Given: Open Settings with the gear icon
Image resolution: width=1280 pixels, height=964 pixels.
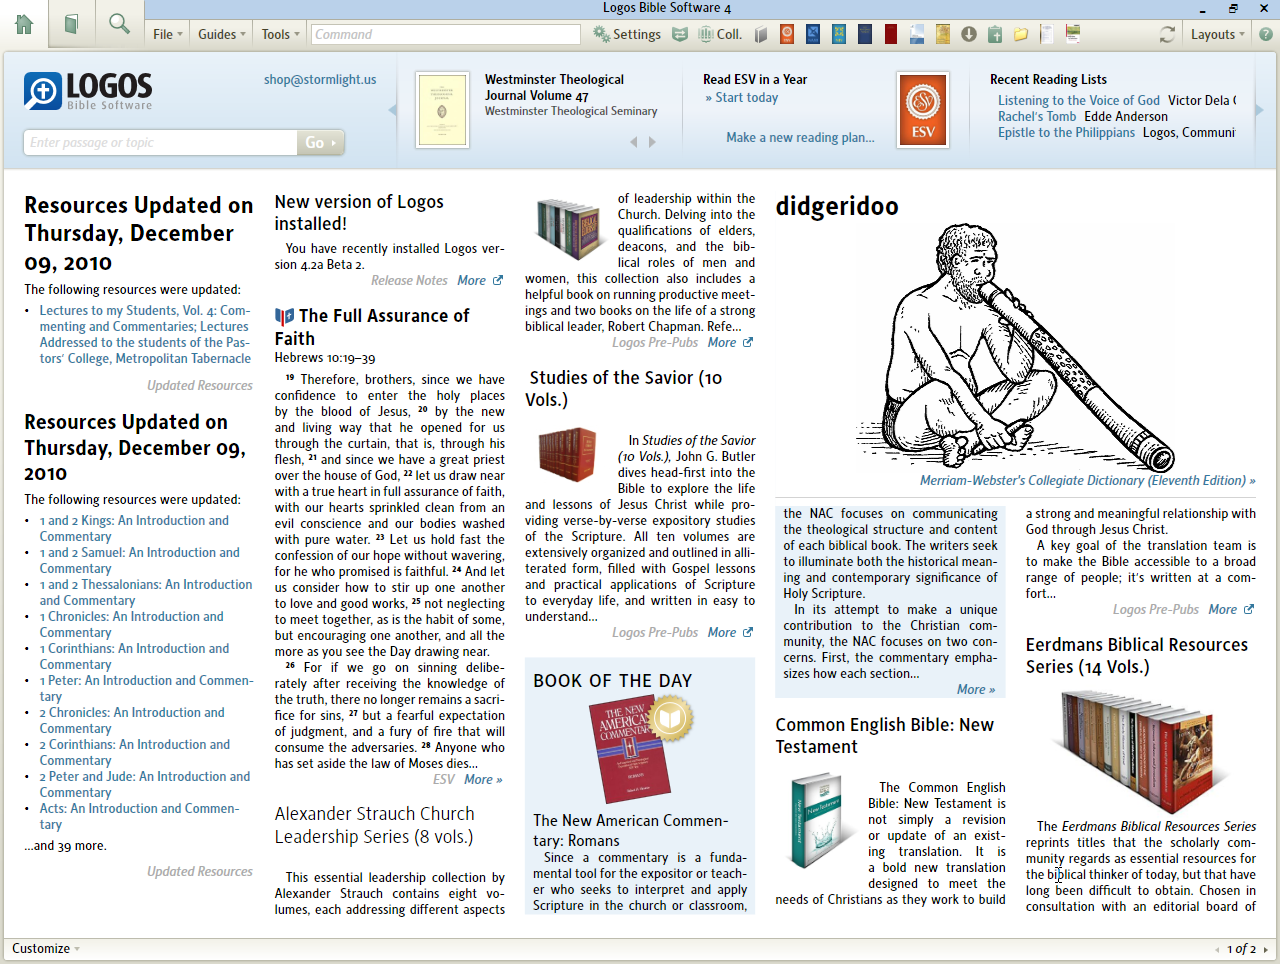Looking at the screenshot, I should tap(627, 34).
